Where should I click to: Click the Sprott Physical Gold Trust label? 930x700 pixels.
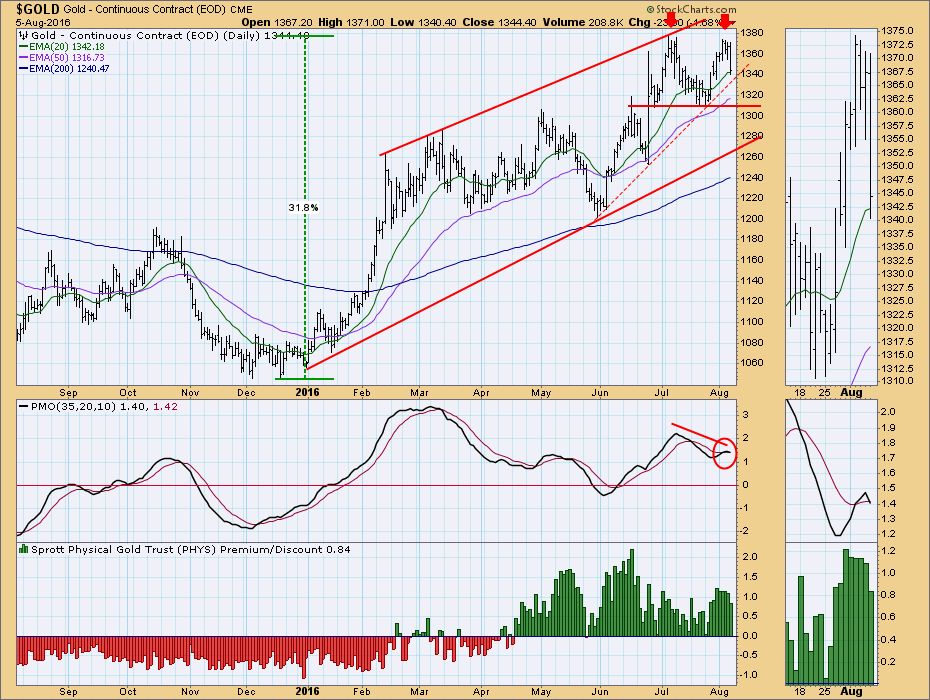(x=150, y=549)
